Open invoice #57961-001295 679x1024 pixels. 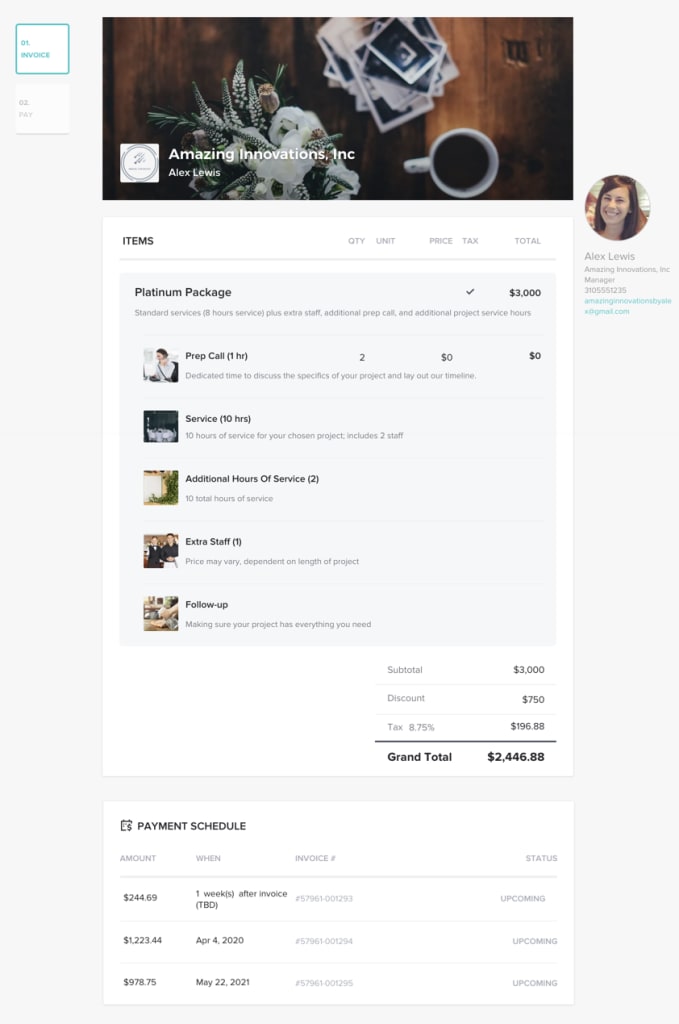pyautogui.click(x=324, y=983)
